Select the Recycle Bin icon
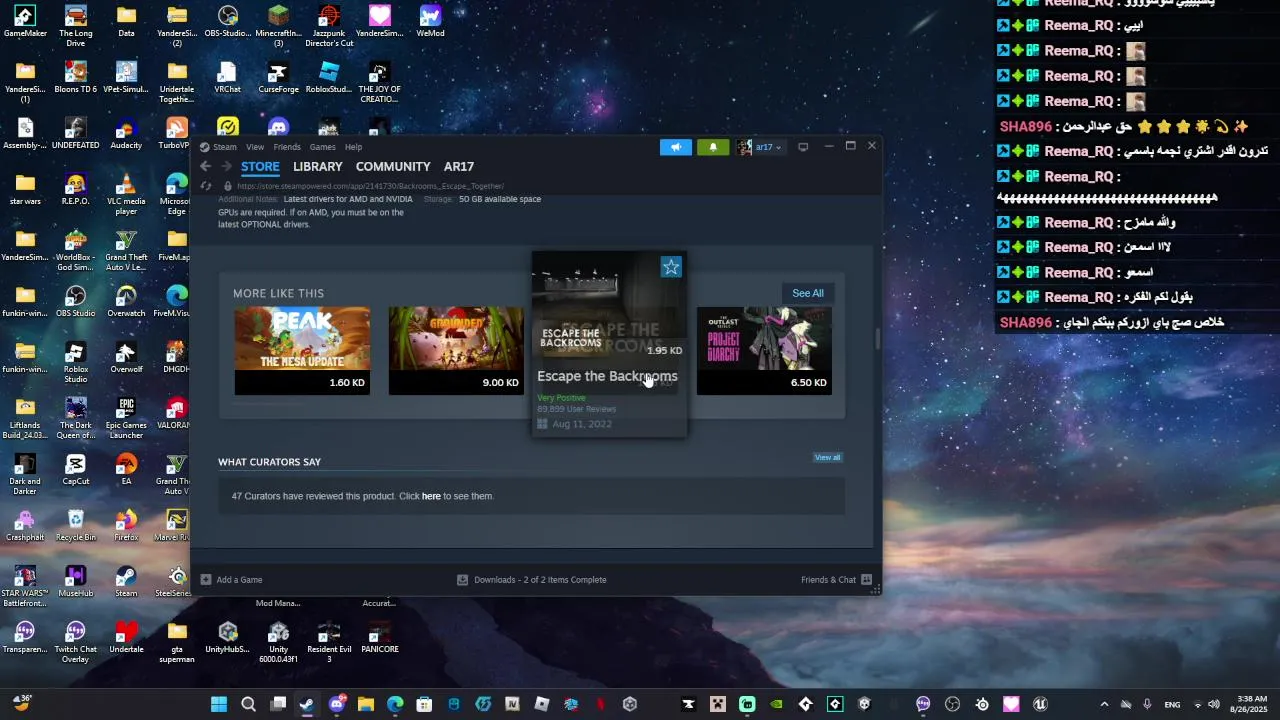Viewport: 1280px width, 720px height. pyautogui.click(x=76, y=527)
